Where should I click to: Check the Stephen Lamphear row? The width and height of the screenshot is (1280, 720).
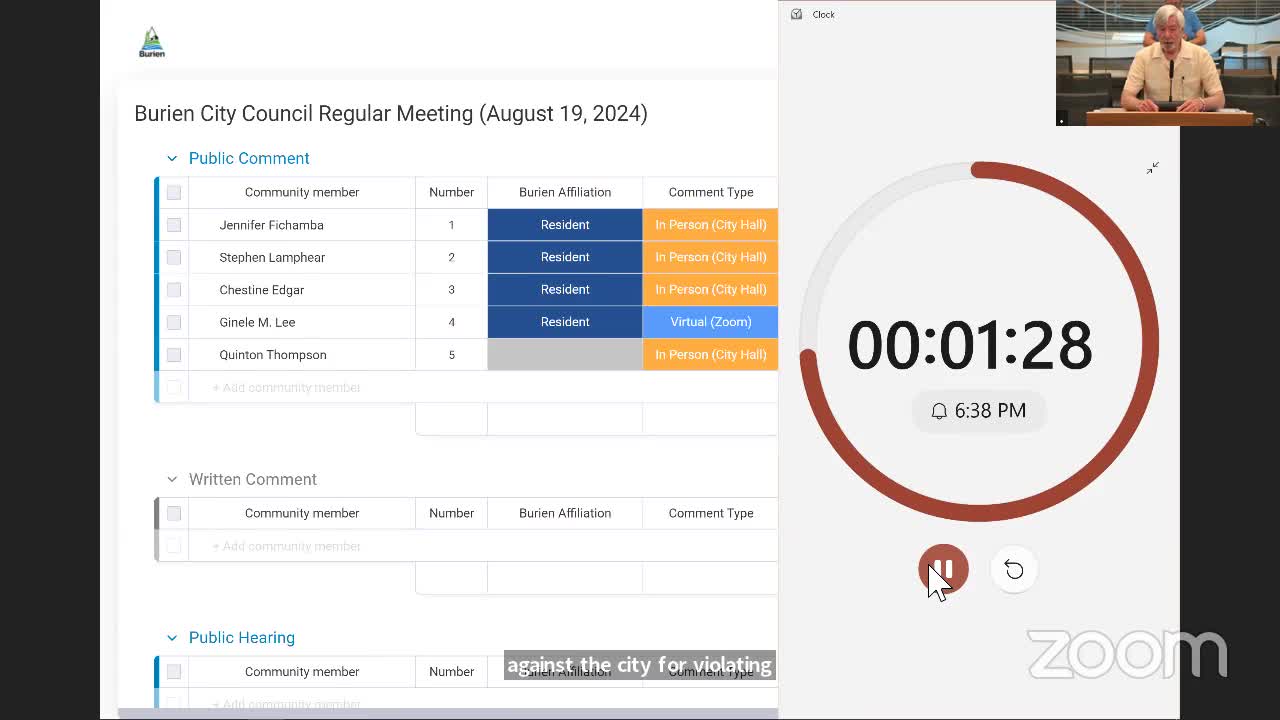click(174, 257)
